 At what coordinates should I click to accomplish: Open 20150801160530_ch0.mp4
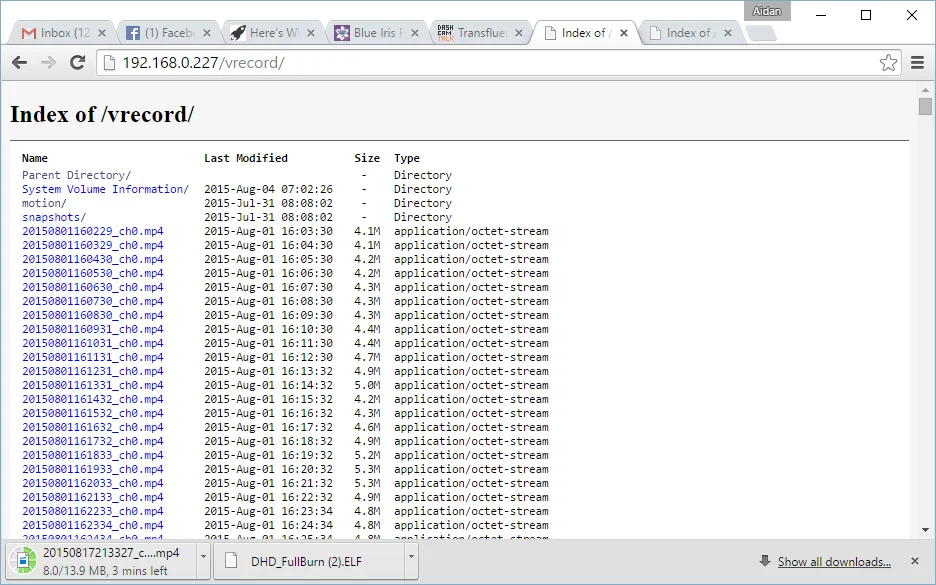pyautogui.click(x=93, y=273)
